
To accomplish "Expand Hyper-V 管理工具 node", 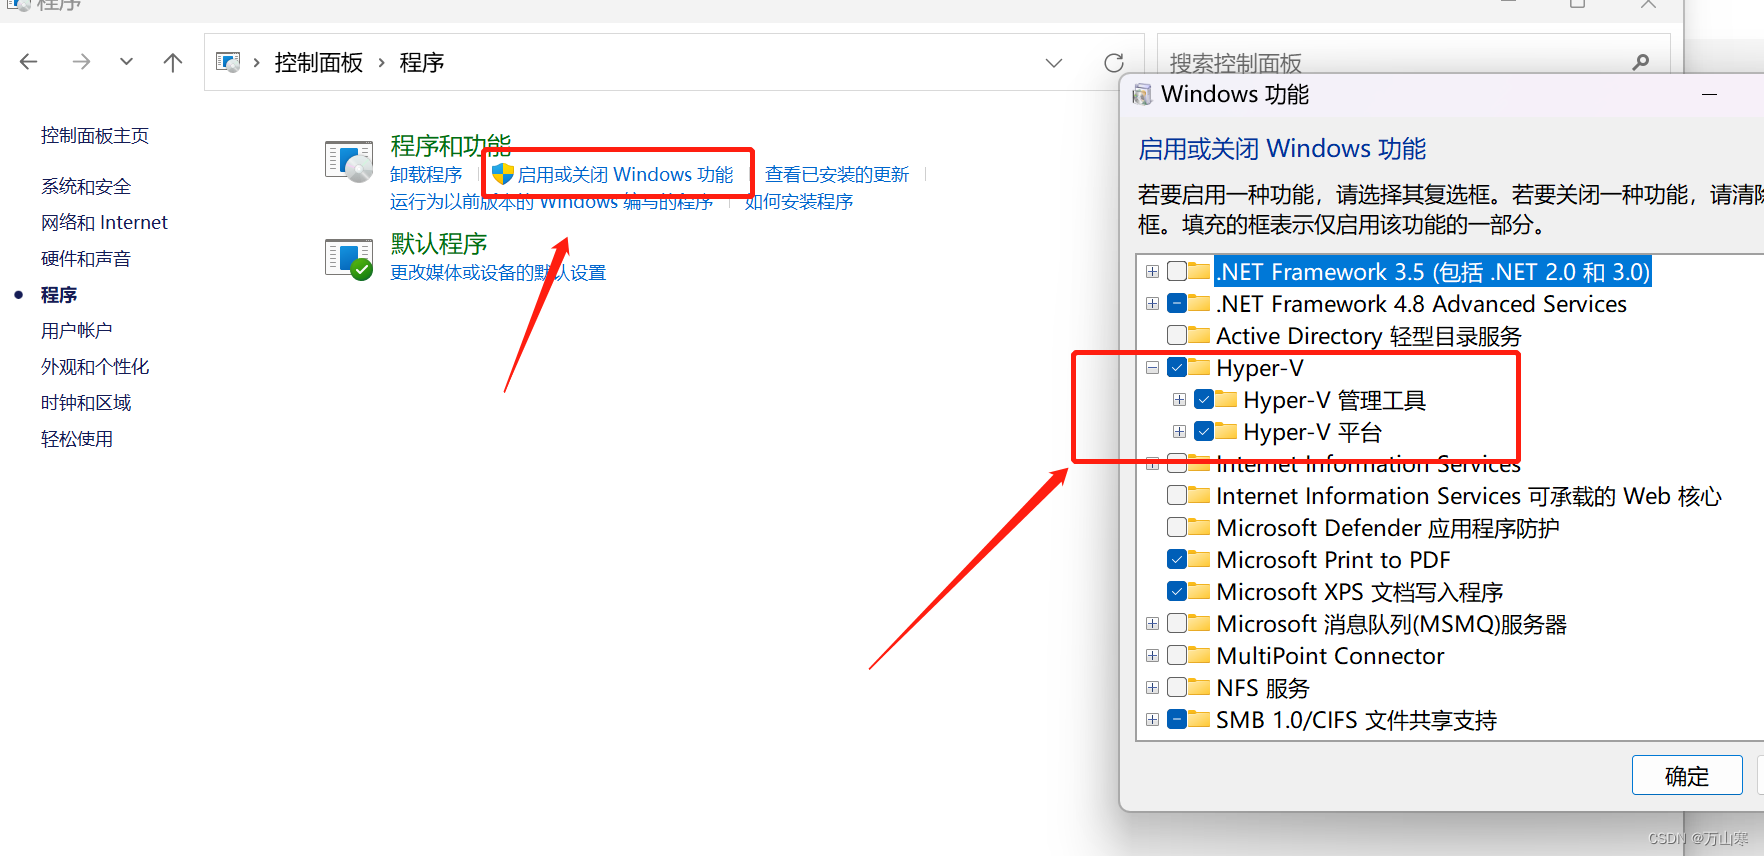I will click(1180, 400).
